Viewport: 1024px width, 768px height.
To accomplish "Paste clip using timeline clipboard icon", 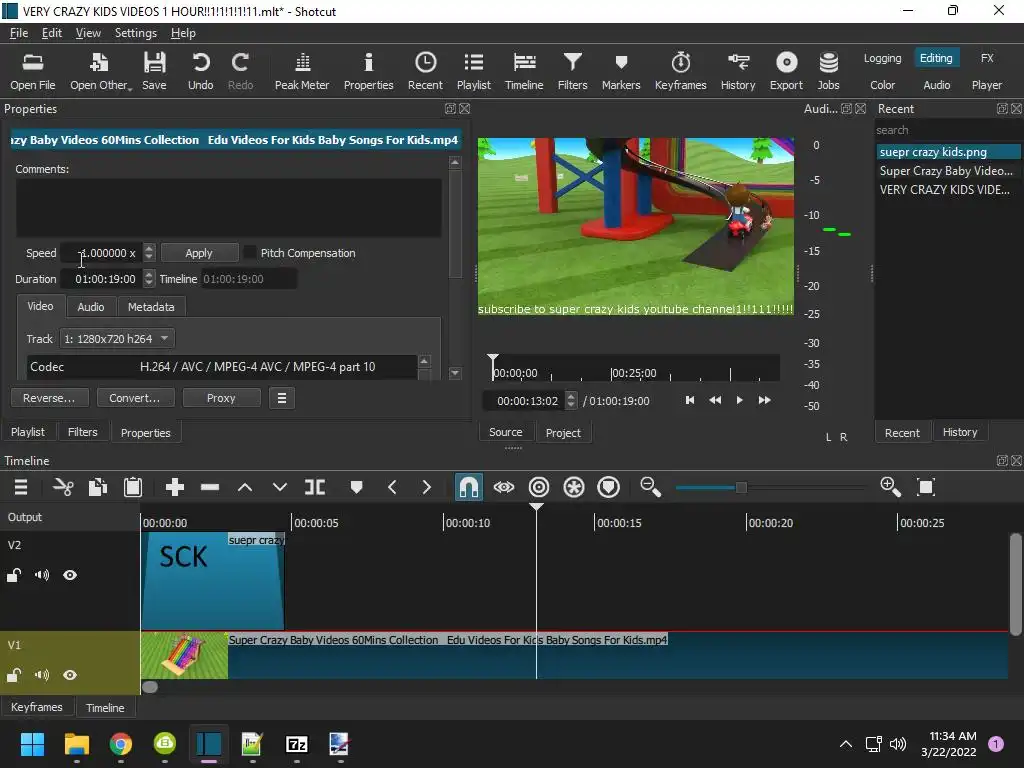I will click(133, 487).
